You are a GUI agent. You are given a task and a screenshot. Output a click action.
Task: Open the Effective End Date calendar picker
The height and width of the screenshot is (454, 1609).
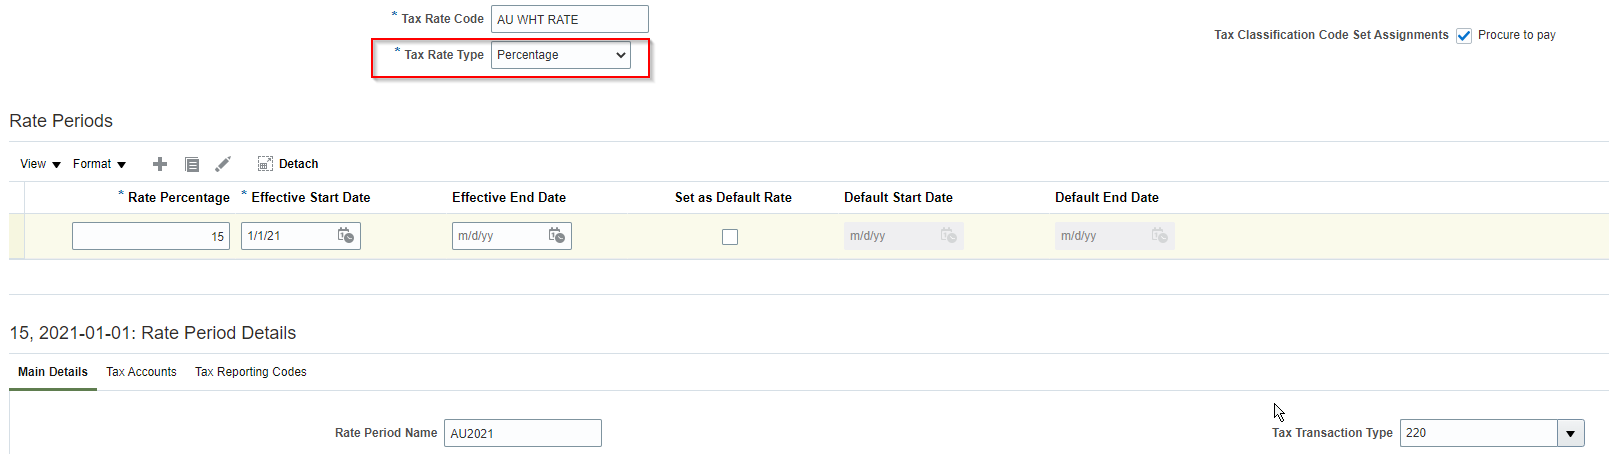pyautogui.click(x=557, y=236)
